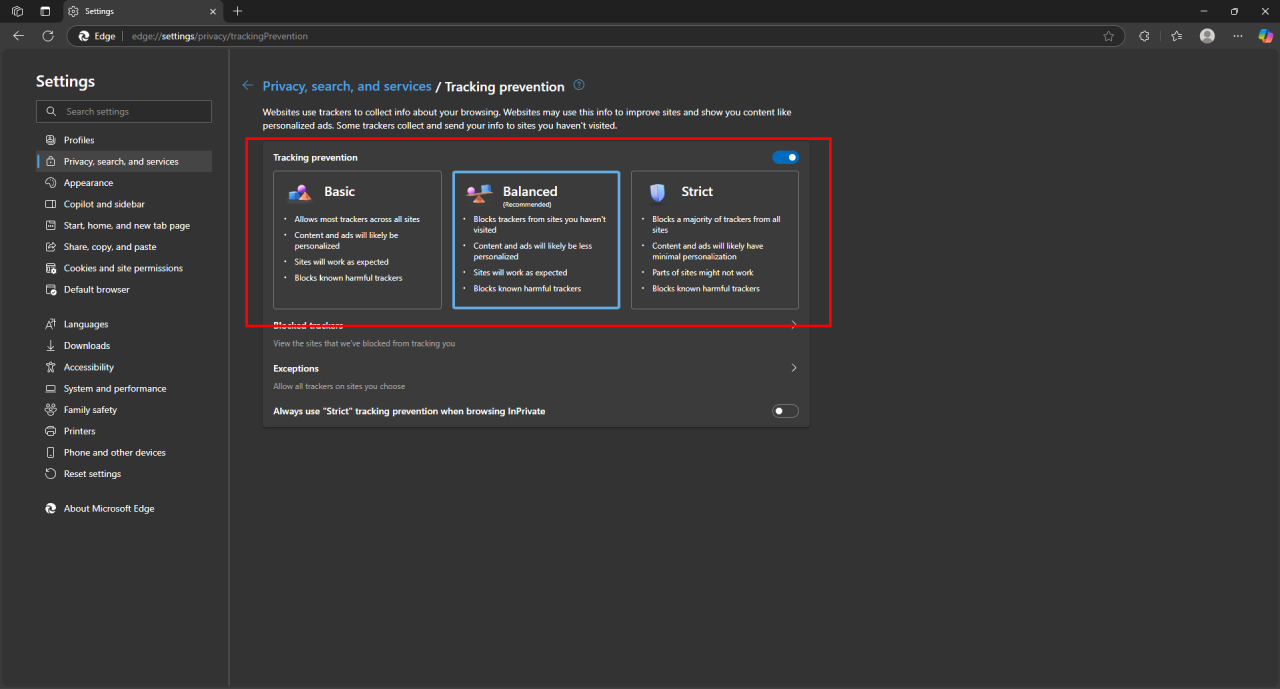Click the Search settings input field
Viewport: 1280px width, 689px height.
[x=124, y=111]
